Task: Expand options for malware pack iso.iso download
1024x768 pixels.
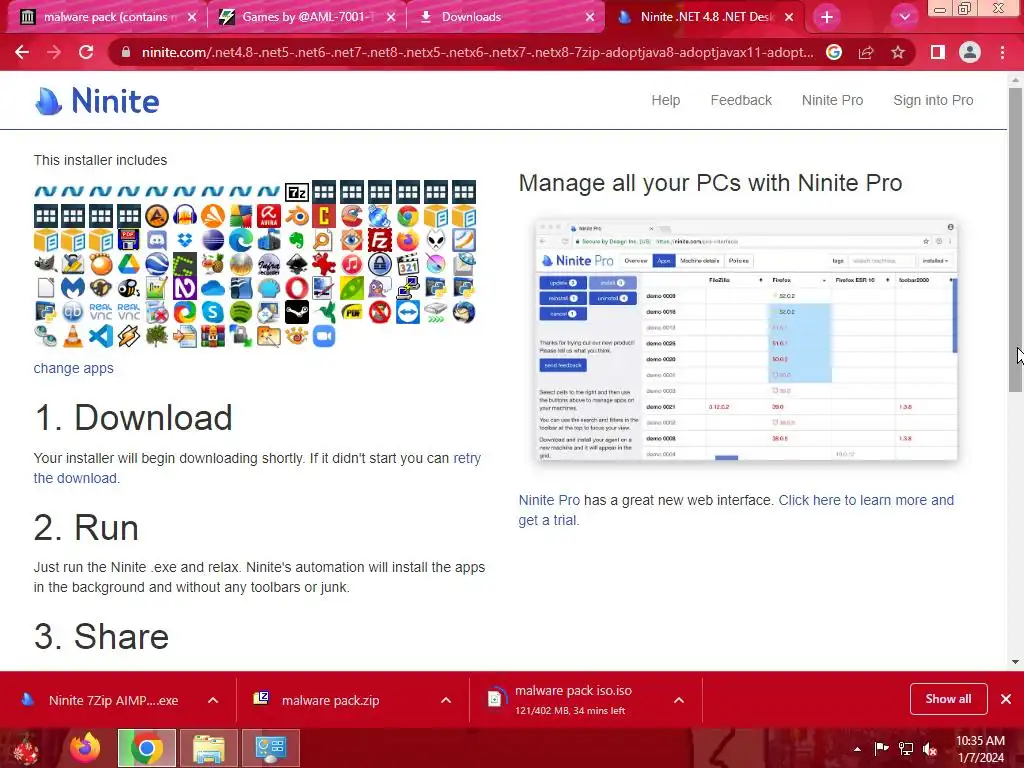Action: pyautogui.click(x=679, y=700)
